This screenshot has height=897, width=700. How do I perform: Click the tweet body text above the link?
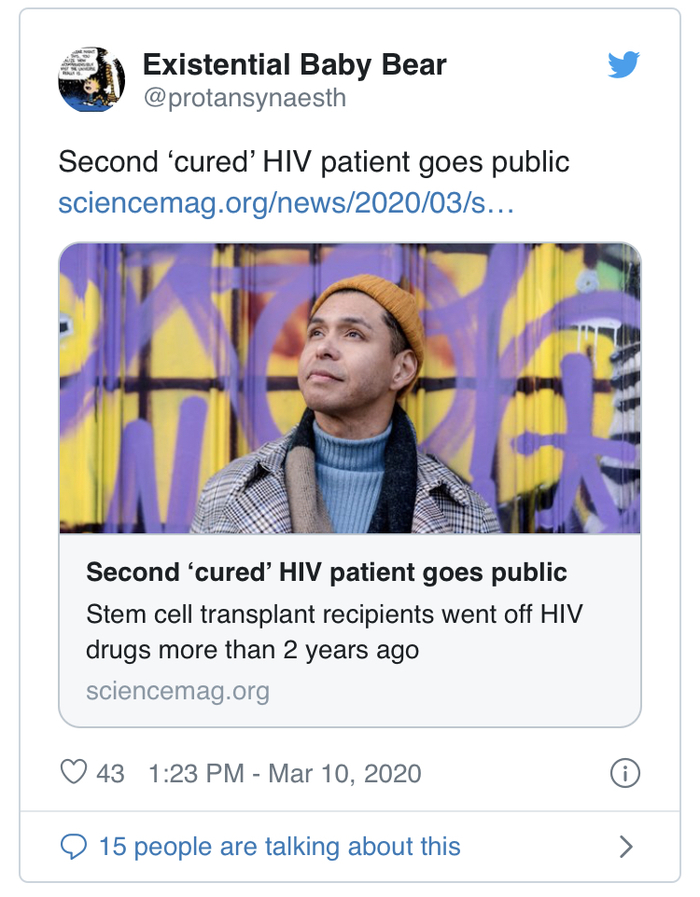313,162
